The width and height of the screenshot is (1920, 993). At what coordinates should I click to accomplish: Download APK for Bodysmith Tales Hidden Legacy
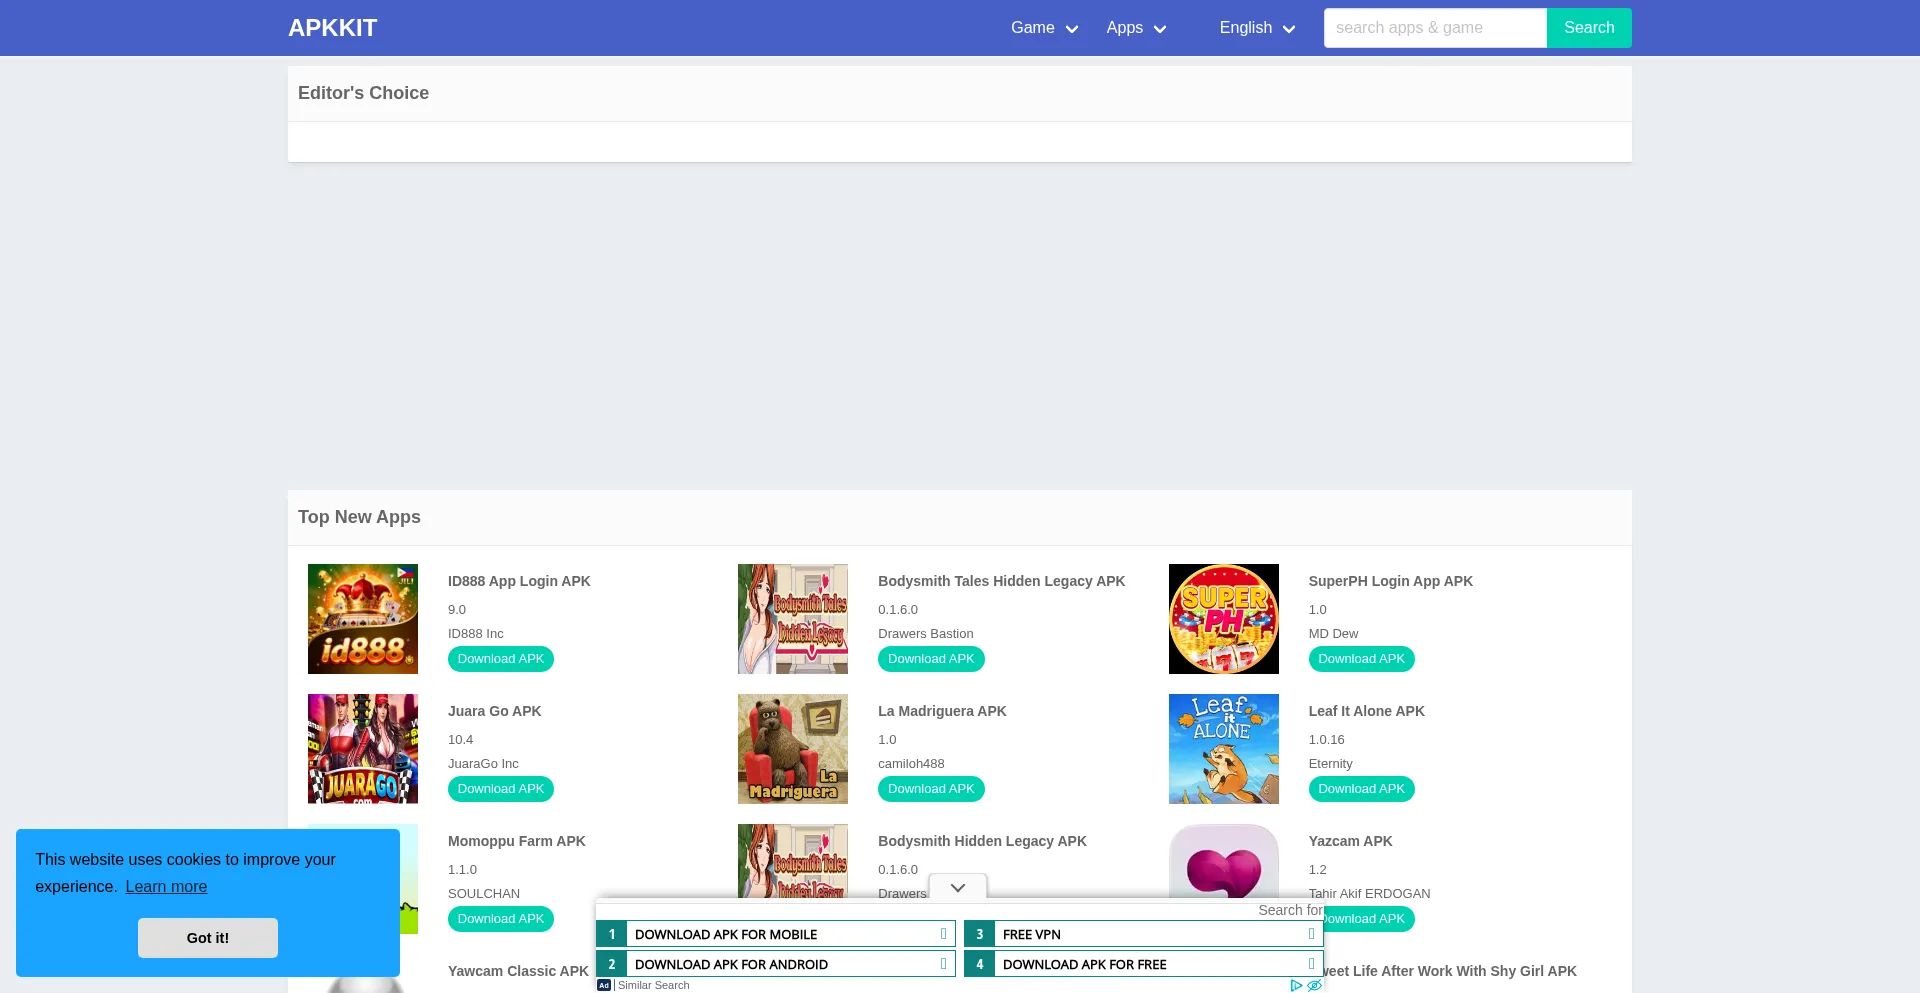(931, 659)
